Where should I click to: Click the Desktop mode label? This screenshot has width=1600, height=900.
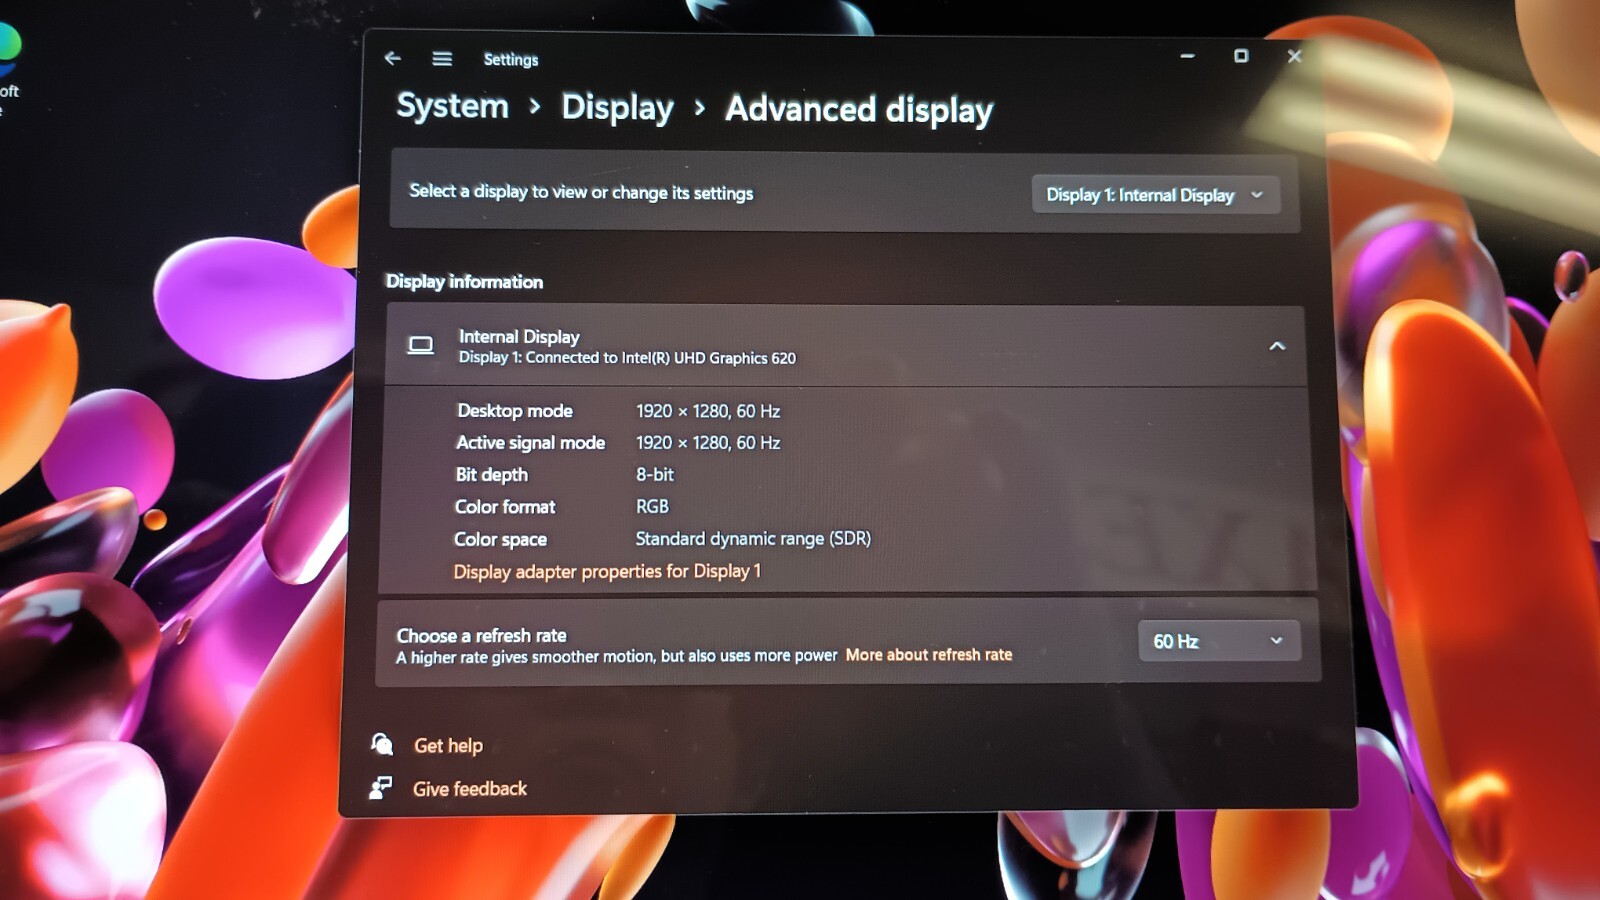[x=515, y=411]
